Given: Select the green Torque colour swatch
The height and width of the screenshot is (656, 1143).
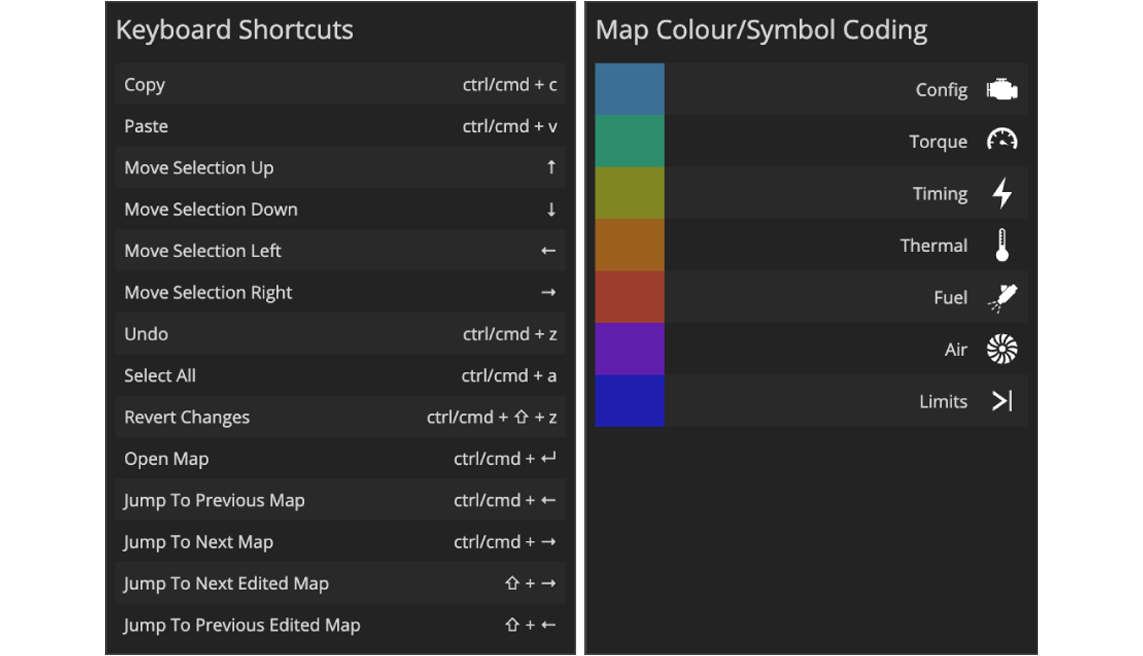Looking at the screenshot, I should point(630,141).
